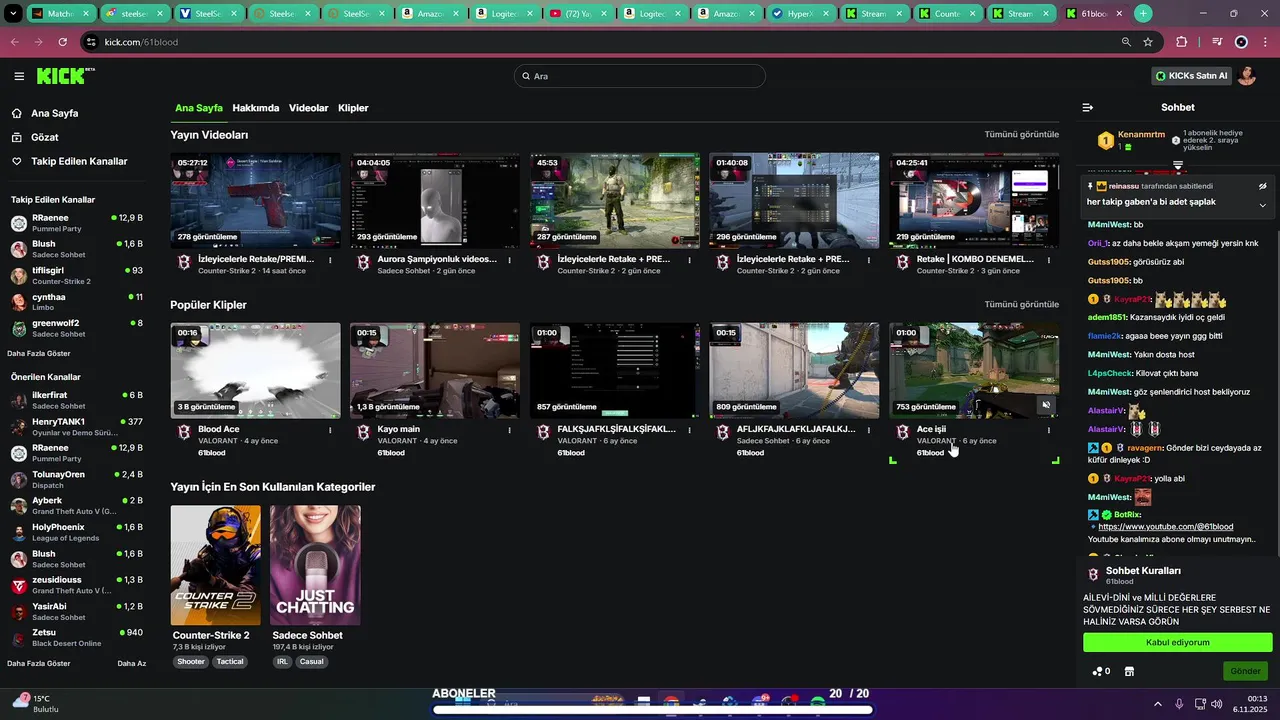The width and height of the screenshot is (1280, 720).
Task: Open zeusidiouss channel avatar
Action: (x=18, y=585)
